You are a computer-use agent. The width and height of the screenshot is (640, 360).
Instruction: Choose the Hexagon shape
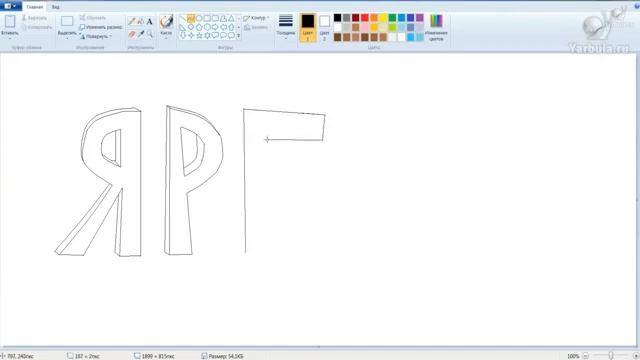coord(207,27)
